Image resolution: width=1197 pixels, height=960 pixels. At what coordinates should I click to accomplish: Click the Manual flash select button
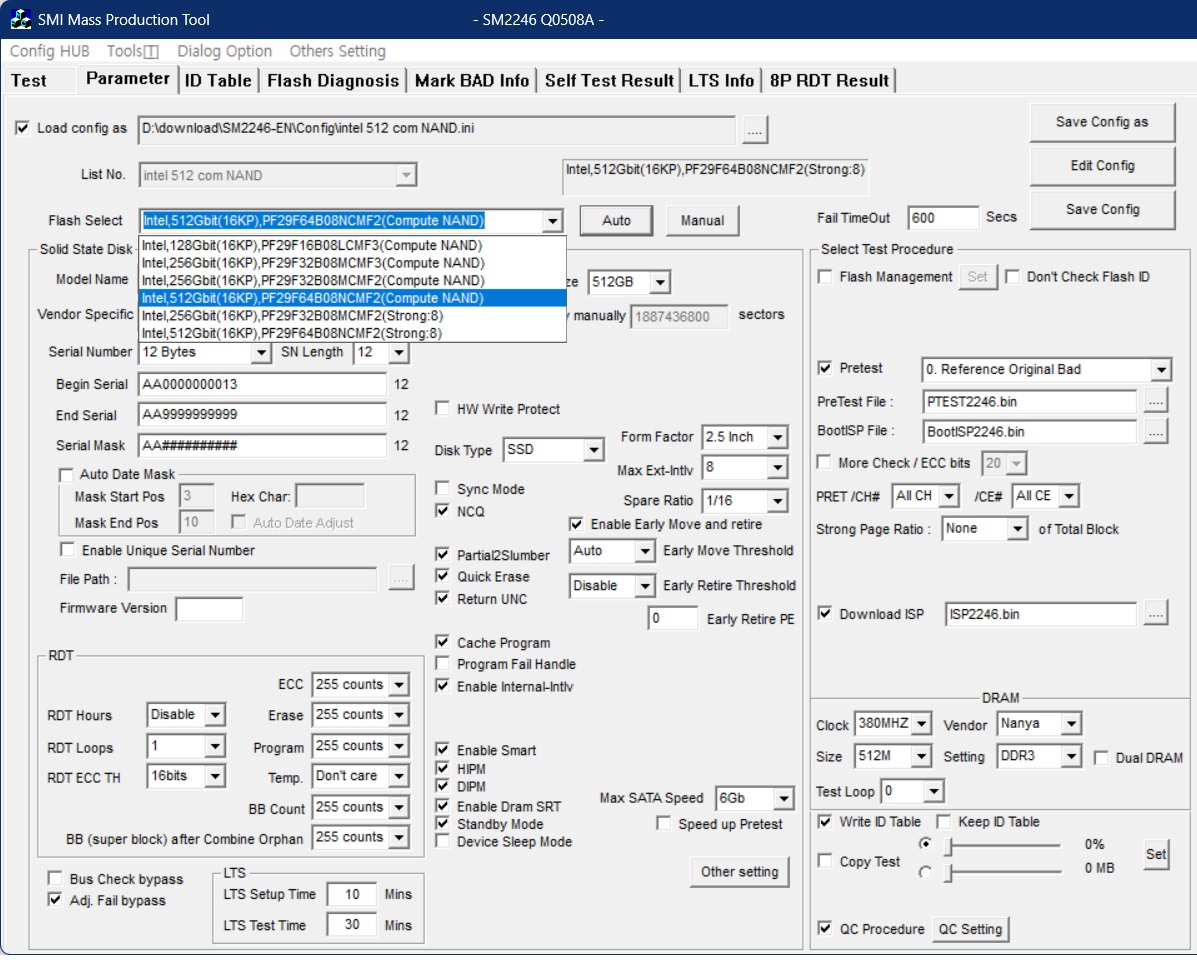click(x=702, y=221)
